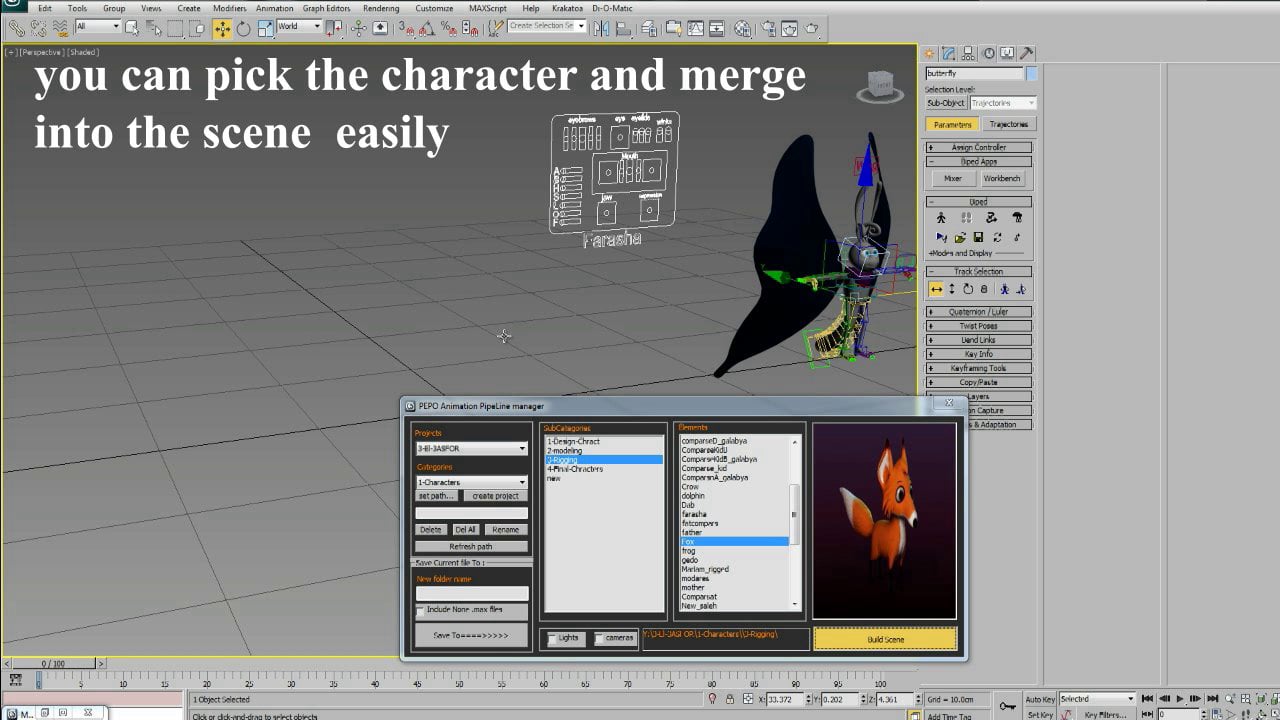Activate the Rotate tool in toolbar
This screenshot has height=720, width=1280.
[x=243, y=28]
